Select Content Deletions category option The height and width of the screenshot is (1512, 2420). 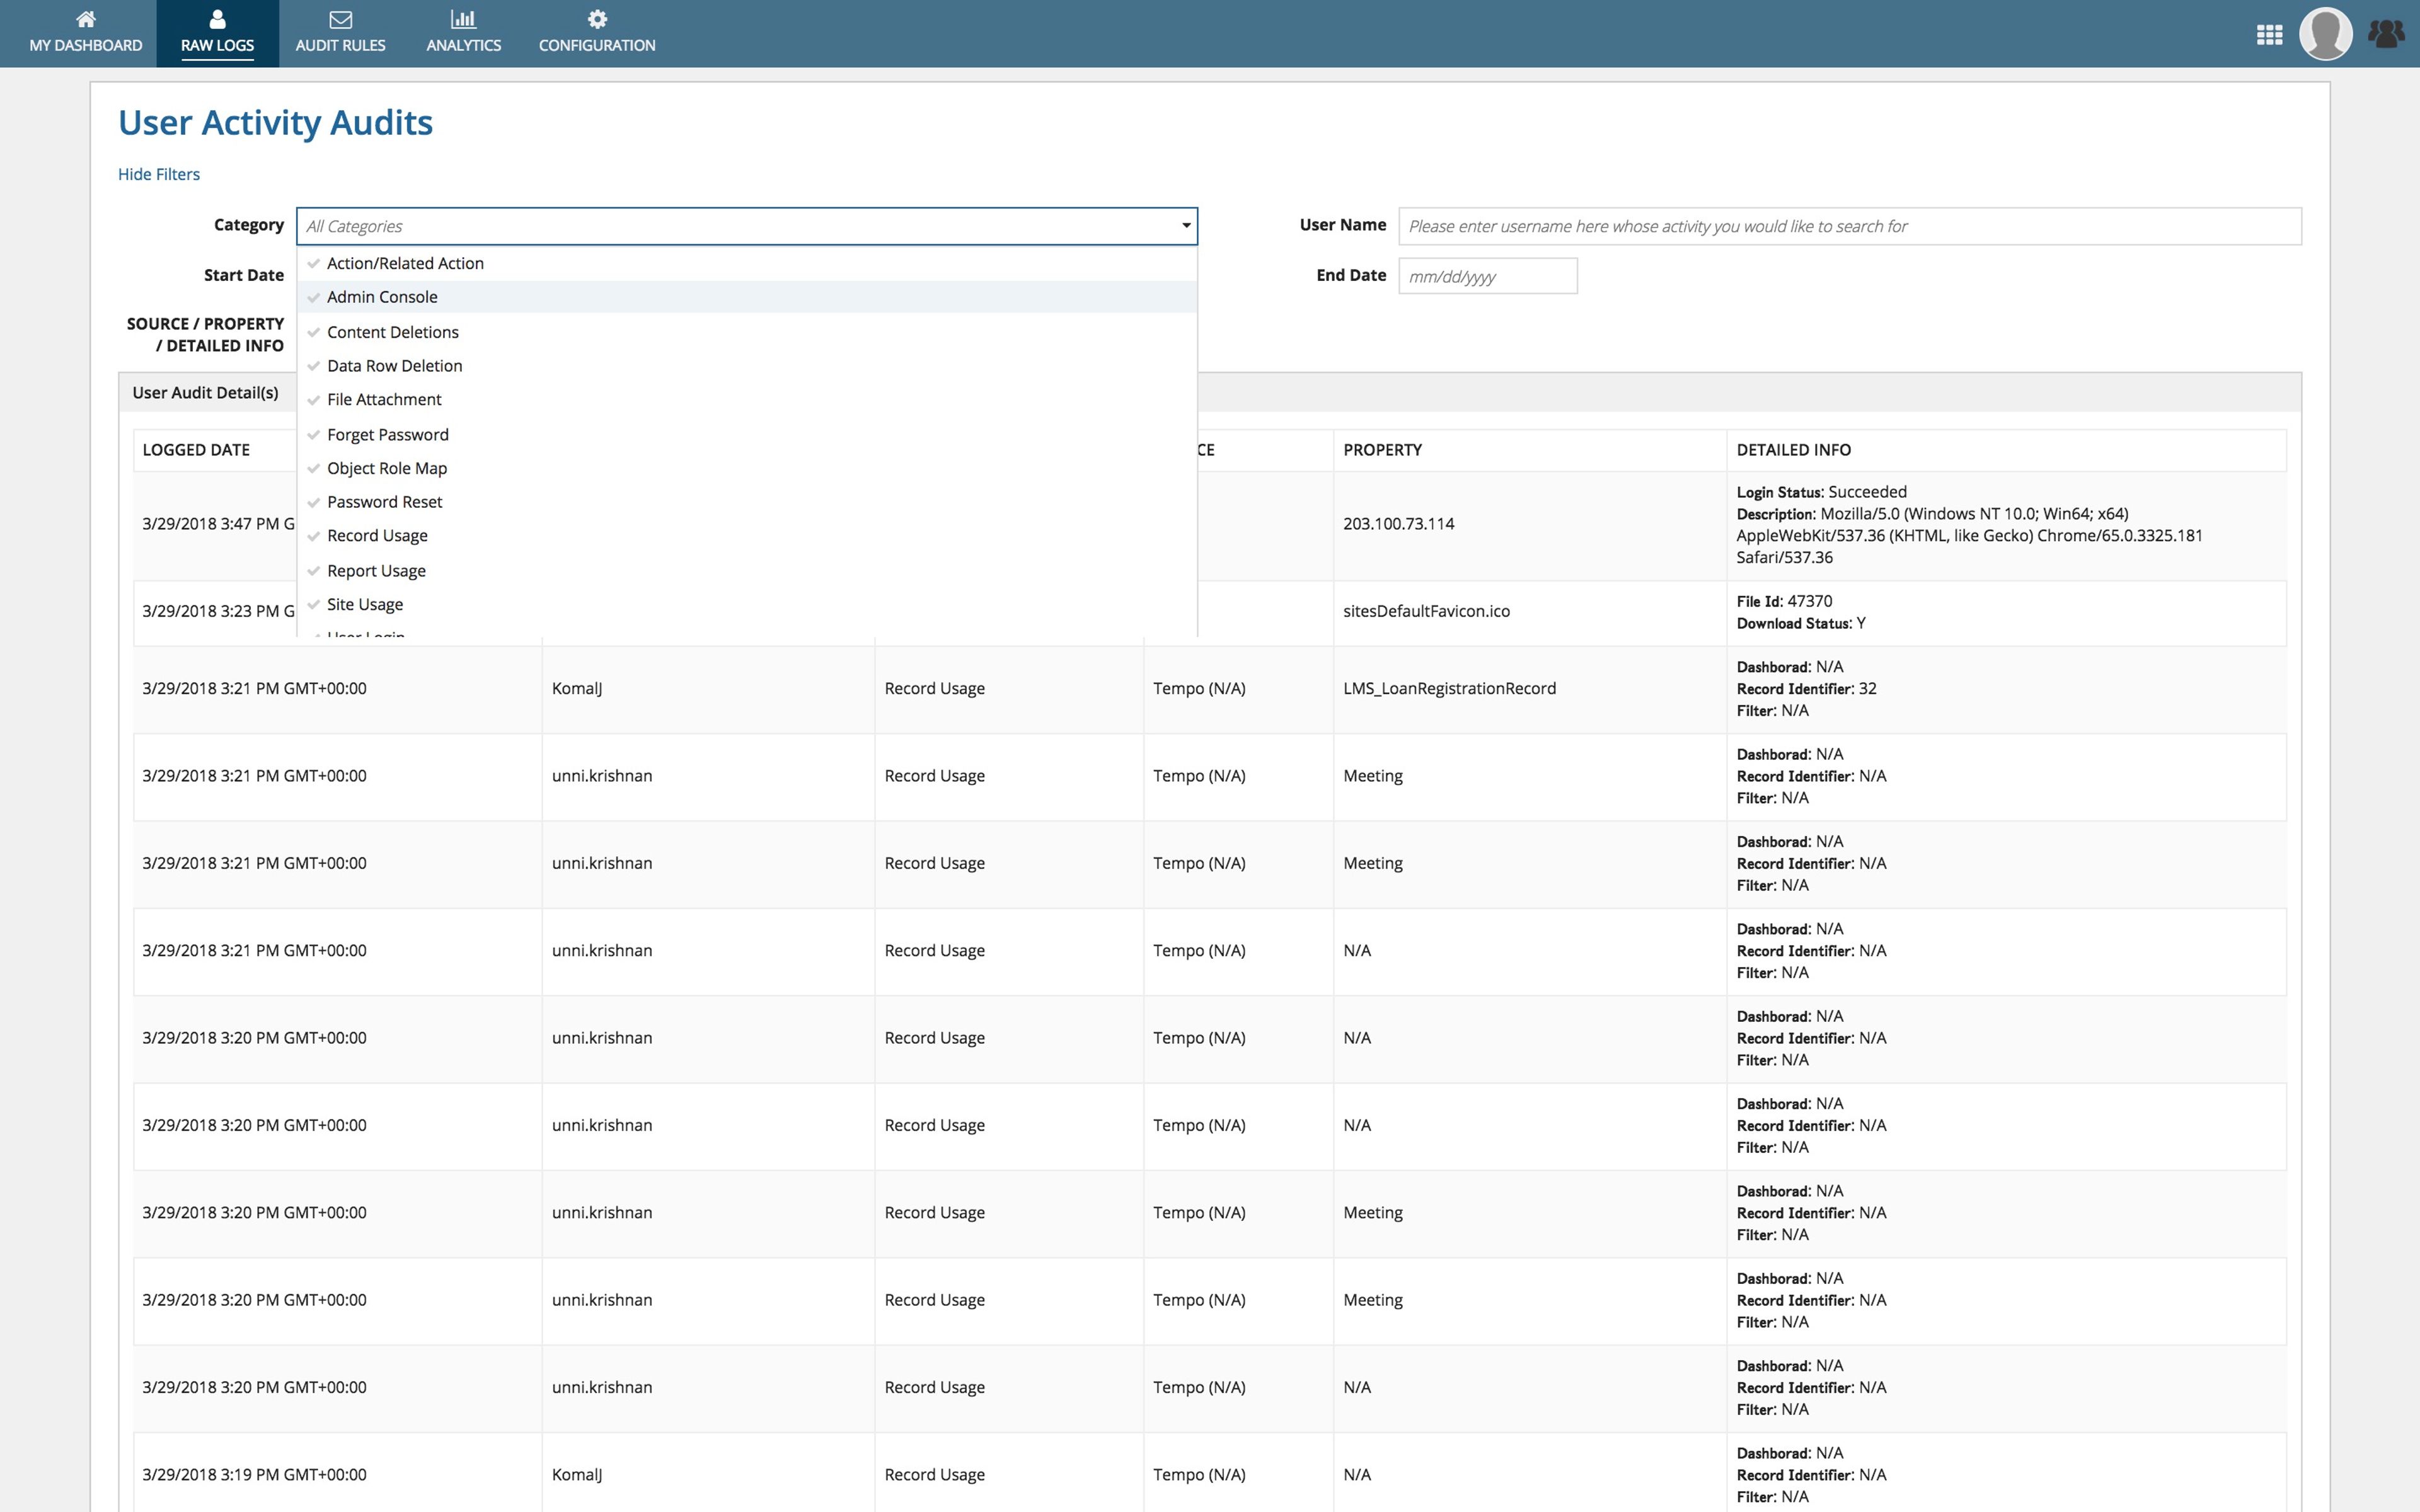746,332
